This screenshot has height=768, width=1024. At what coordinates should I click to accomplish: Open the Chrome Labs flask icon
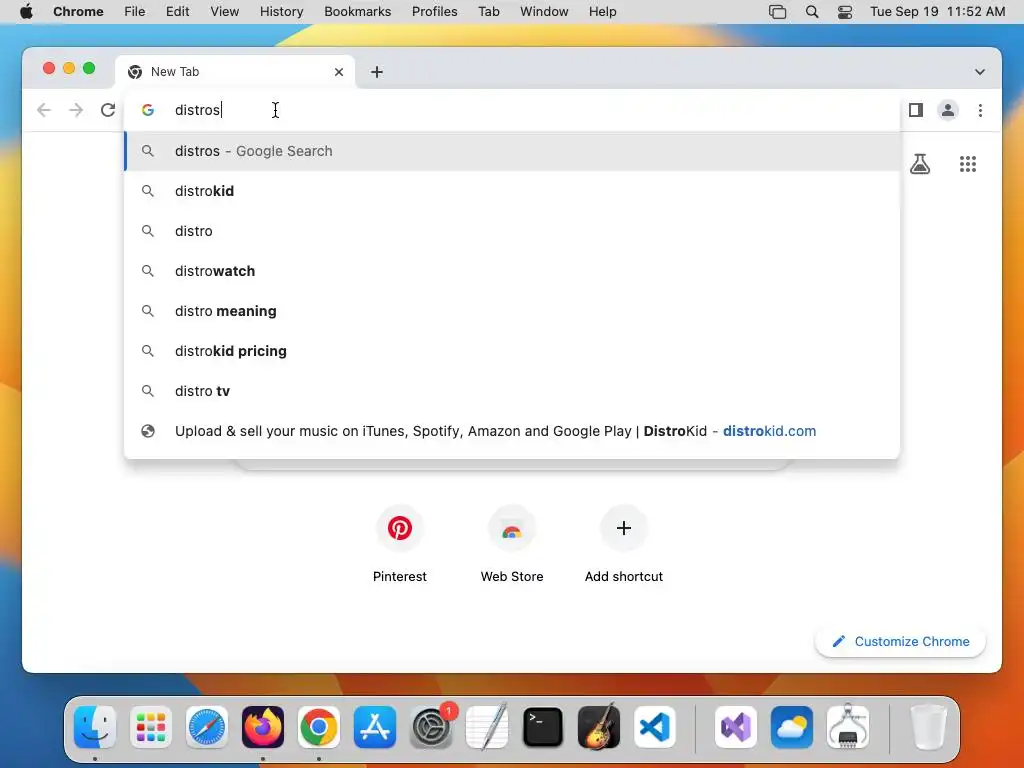click(x=920, y=164)
